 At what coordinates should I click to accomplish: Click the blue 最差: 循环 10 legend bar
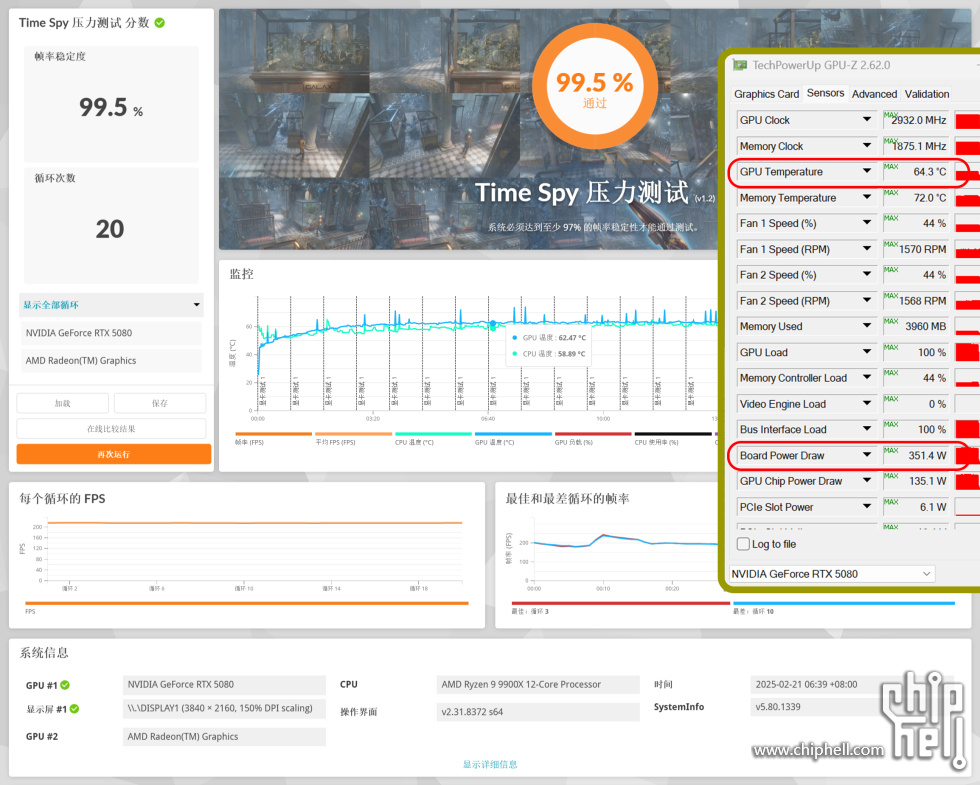point(843,603)
